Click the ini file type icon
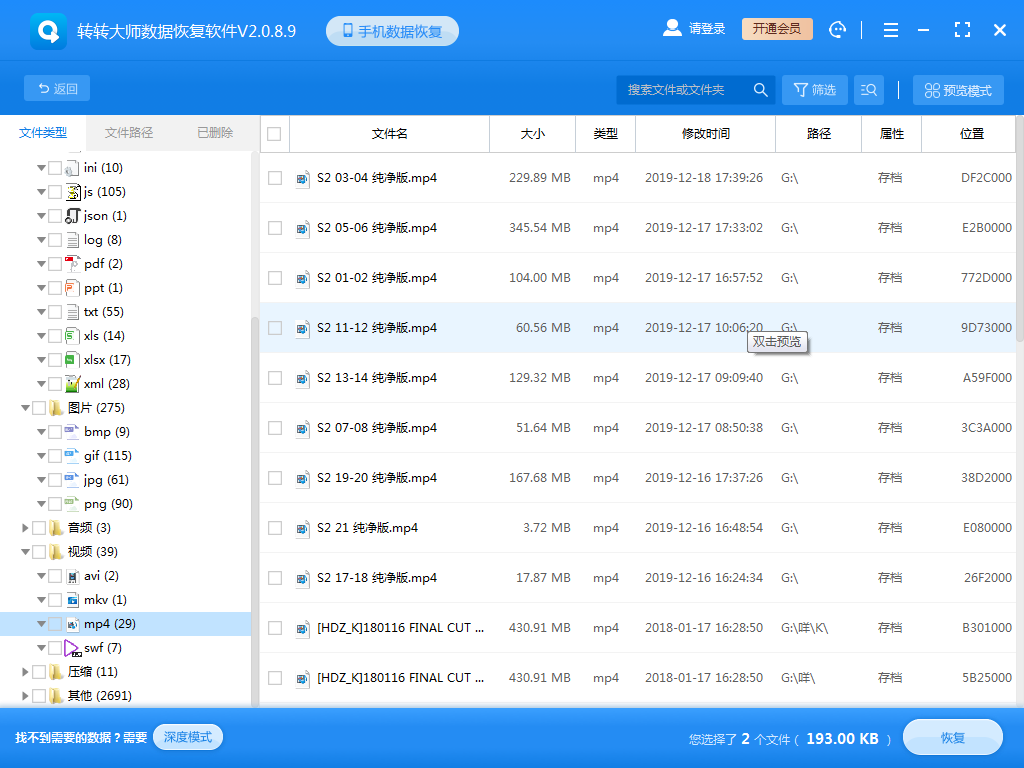This screenshot has width=1024, height=768. point(72,168)
